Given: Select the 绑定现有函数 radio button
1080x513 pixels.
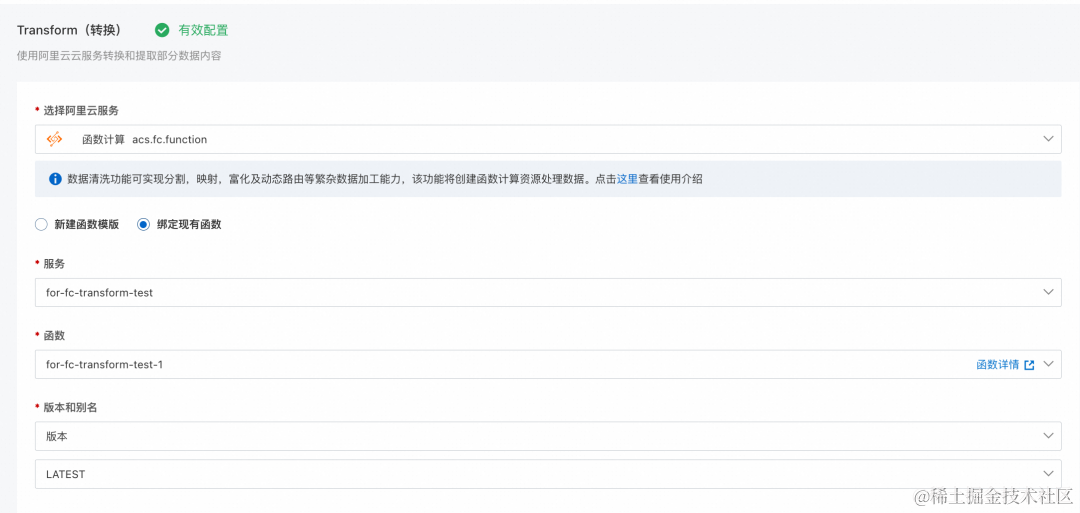Looking at the screenshot, I should point(143,224).
